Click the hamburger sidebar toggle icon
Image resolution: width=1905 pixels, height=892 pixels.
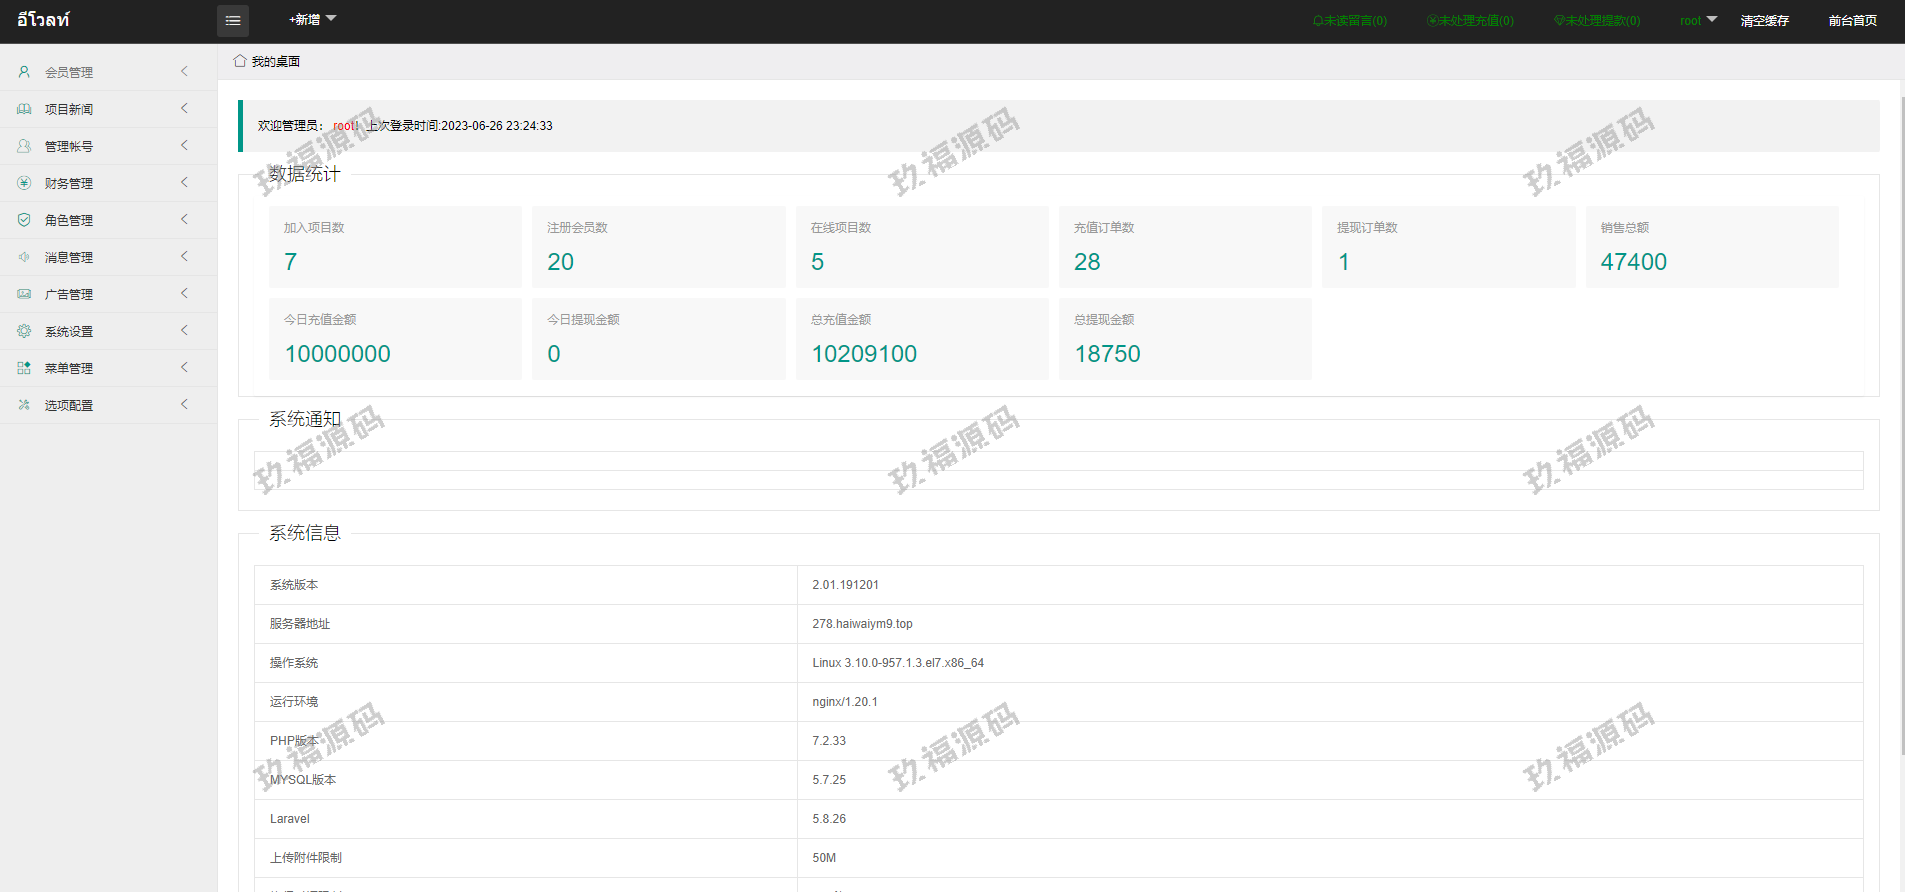pyautogui.click(x=232, y=21)
